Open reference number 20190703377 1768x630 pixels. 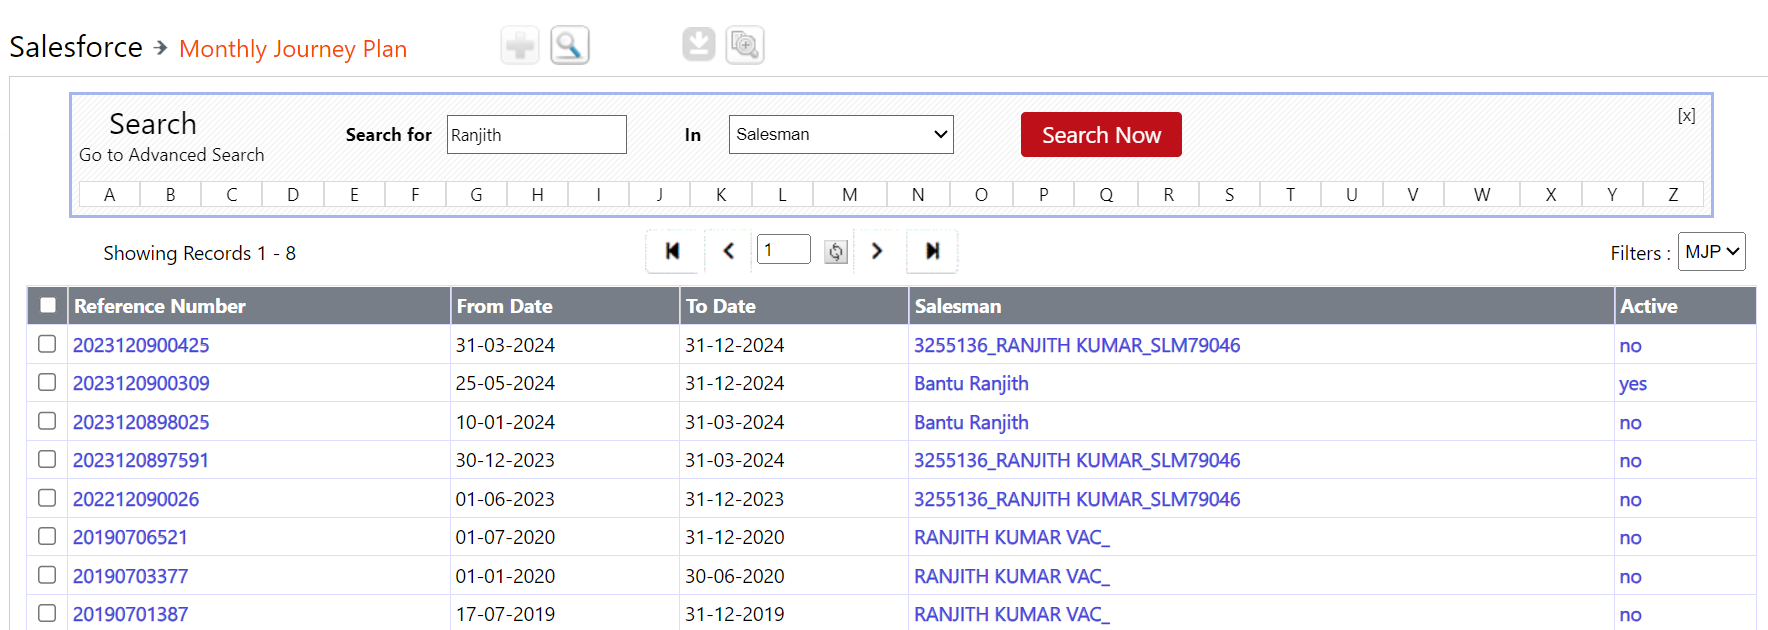(130, 576)
